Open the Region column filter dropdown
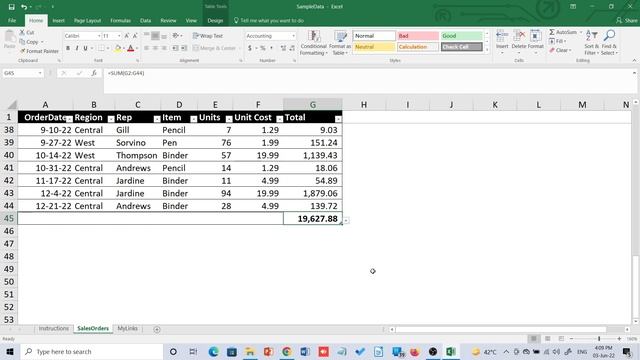This screenshot has width=640, height=360. (x=111, y=119)
